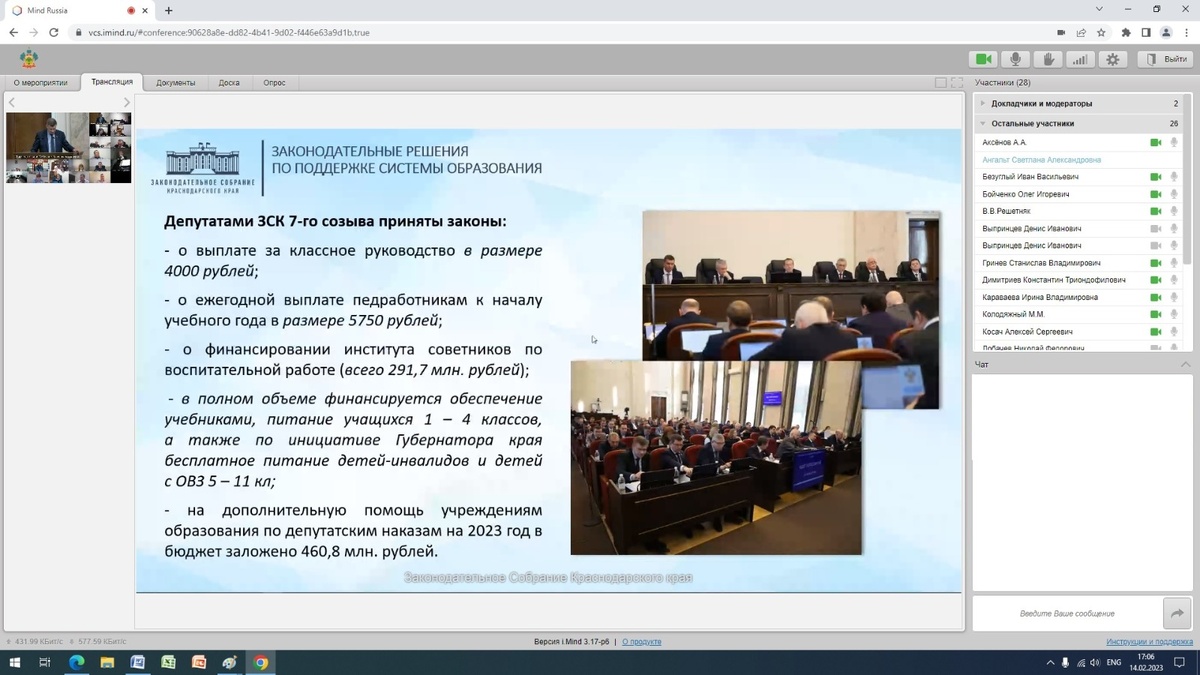
Task: Switch ENG input language
Action: click(1113, 662)
